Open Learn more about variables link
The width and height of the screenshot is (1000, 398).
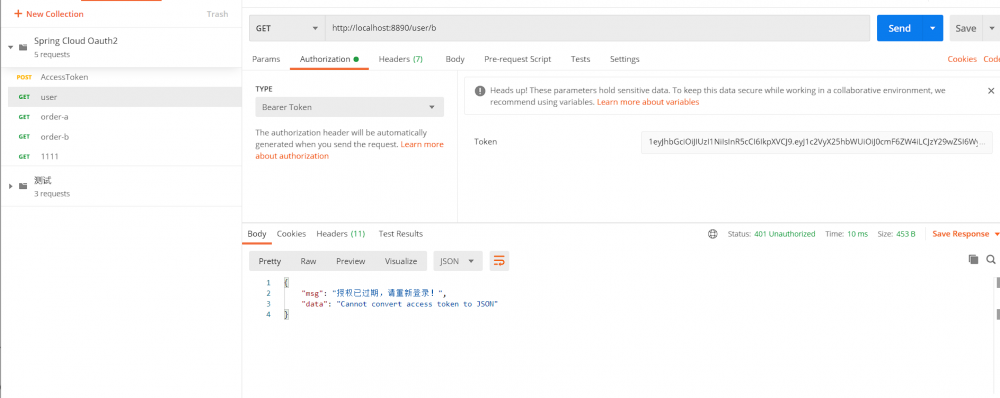pyautogui.click(x=648, y=102)
